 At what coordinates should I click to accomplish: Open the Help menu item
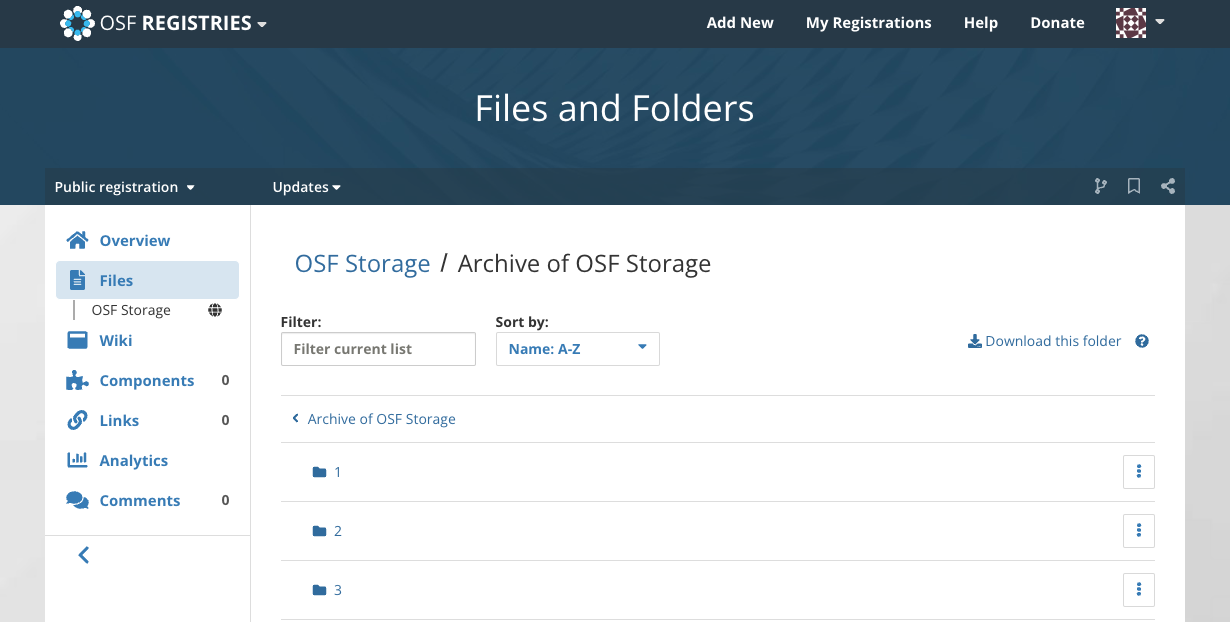click(x=980, y=22)
